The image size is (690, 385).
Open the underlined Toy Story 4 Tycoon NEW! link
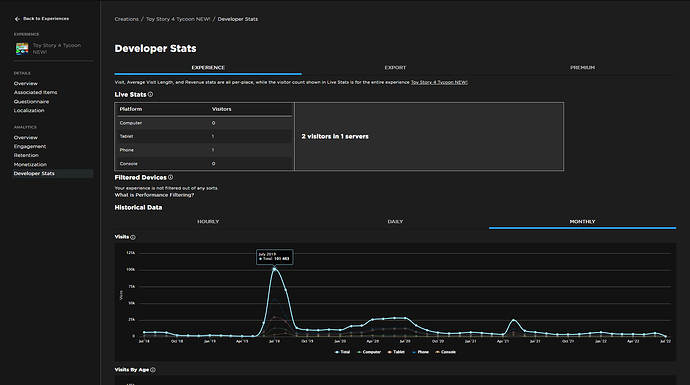click(x=439, y=82)
